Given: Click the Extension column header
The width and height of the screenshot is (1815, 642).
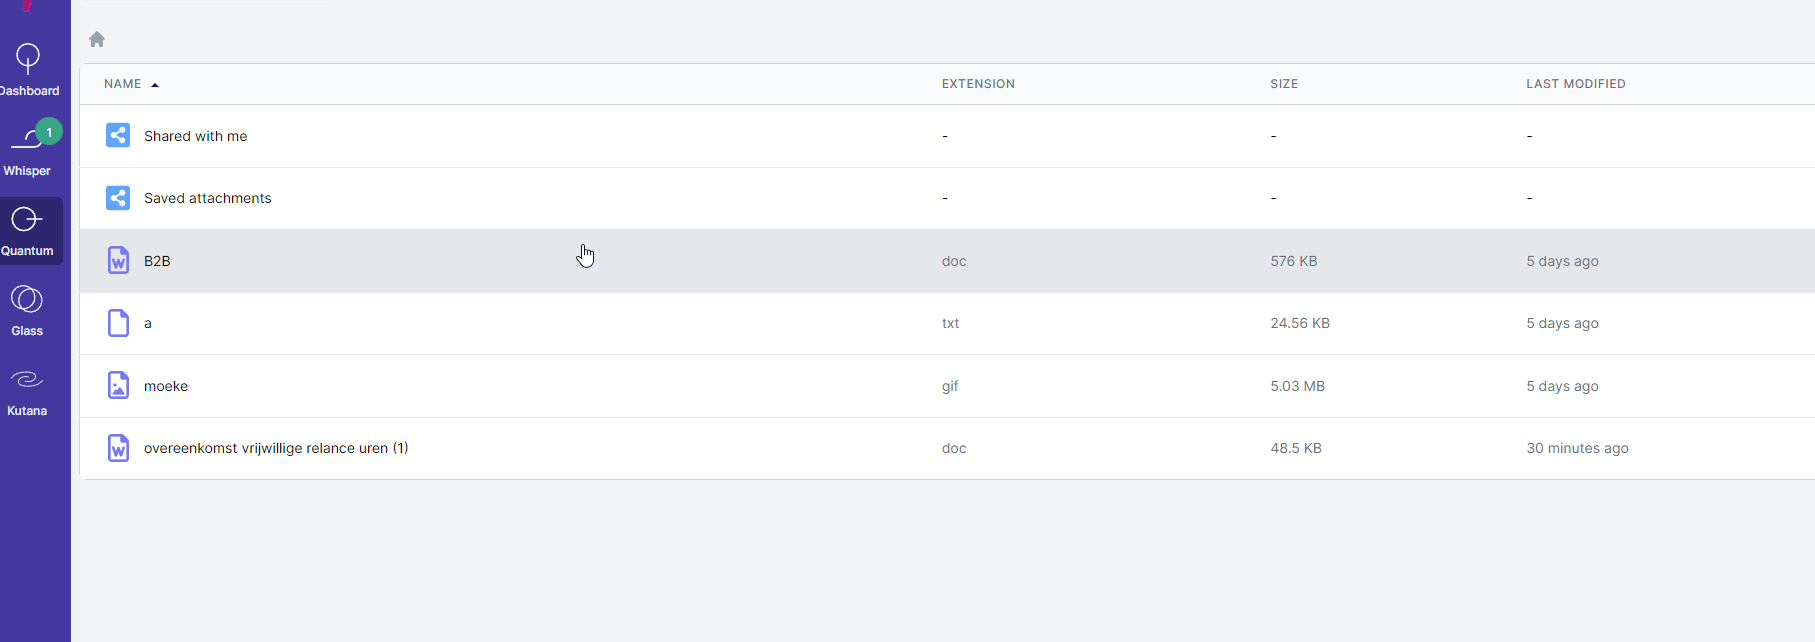Looking at the screenshot, I should tap(977, 84).
